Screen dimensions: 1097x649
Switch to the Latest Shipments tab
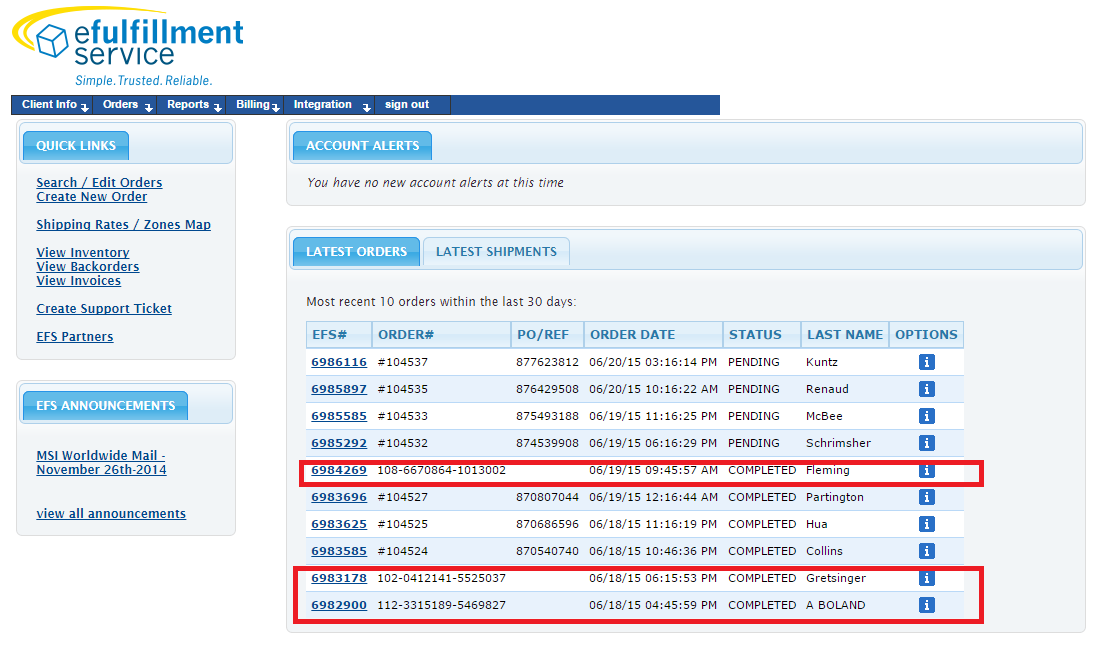pyautogui.click(x=496, y=252)
